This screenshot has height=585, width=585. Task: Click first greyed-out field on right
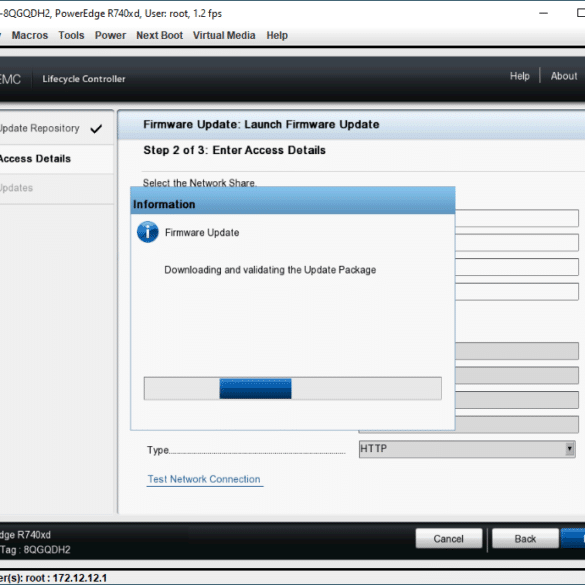point(517,351)
